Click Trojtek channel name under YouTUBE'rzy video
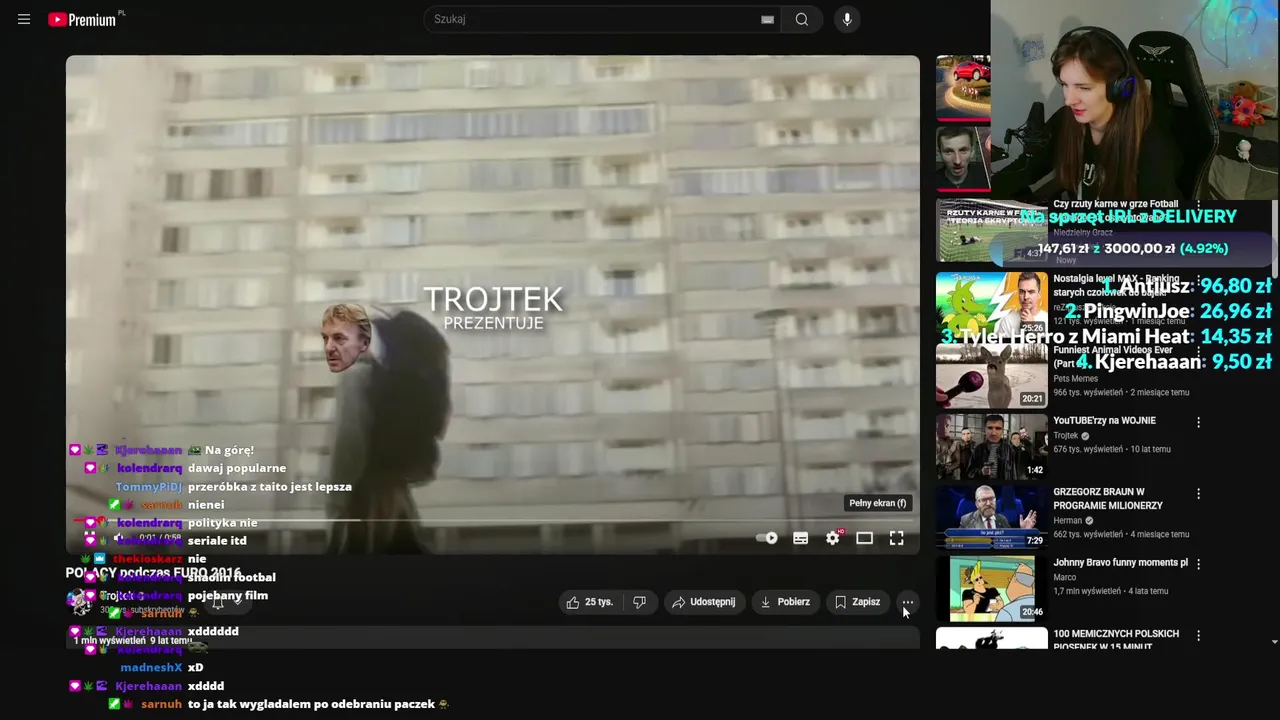This screenshot has width=1280, height=720. [1066, 436]
